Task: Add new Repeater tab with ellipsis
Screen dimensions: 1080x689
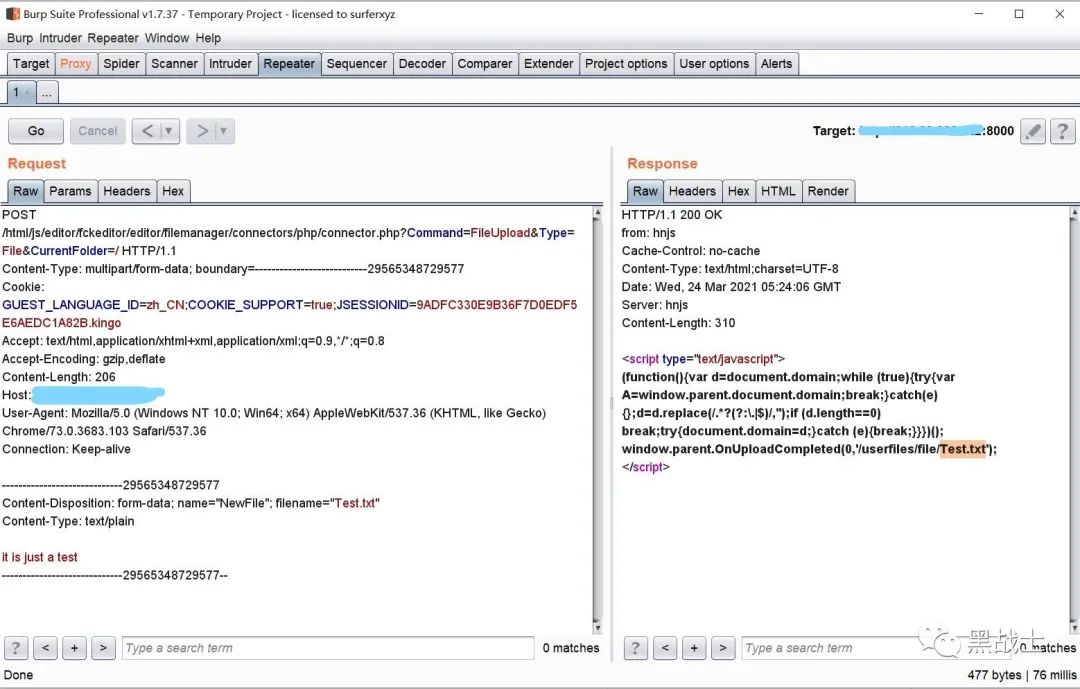Action: (47, 92)
